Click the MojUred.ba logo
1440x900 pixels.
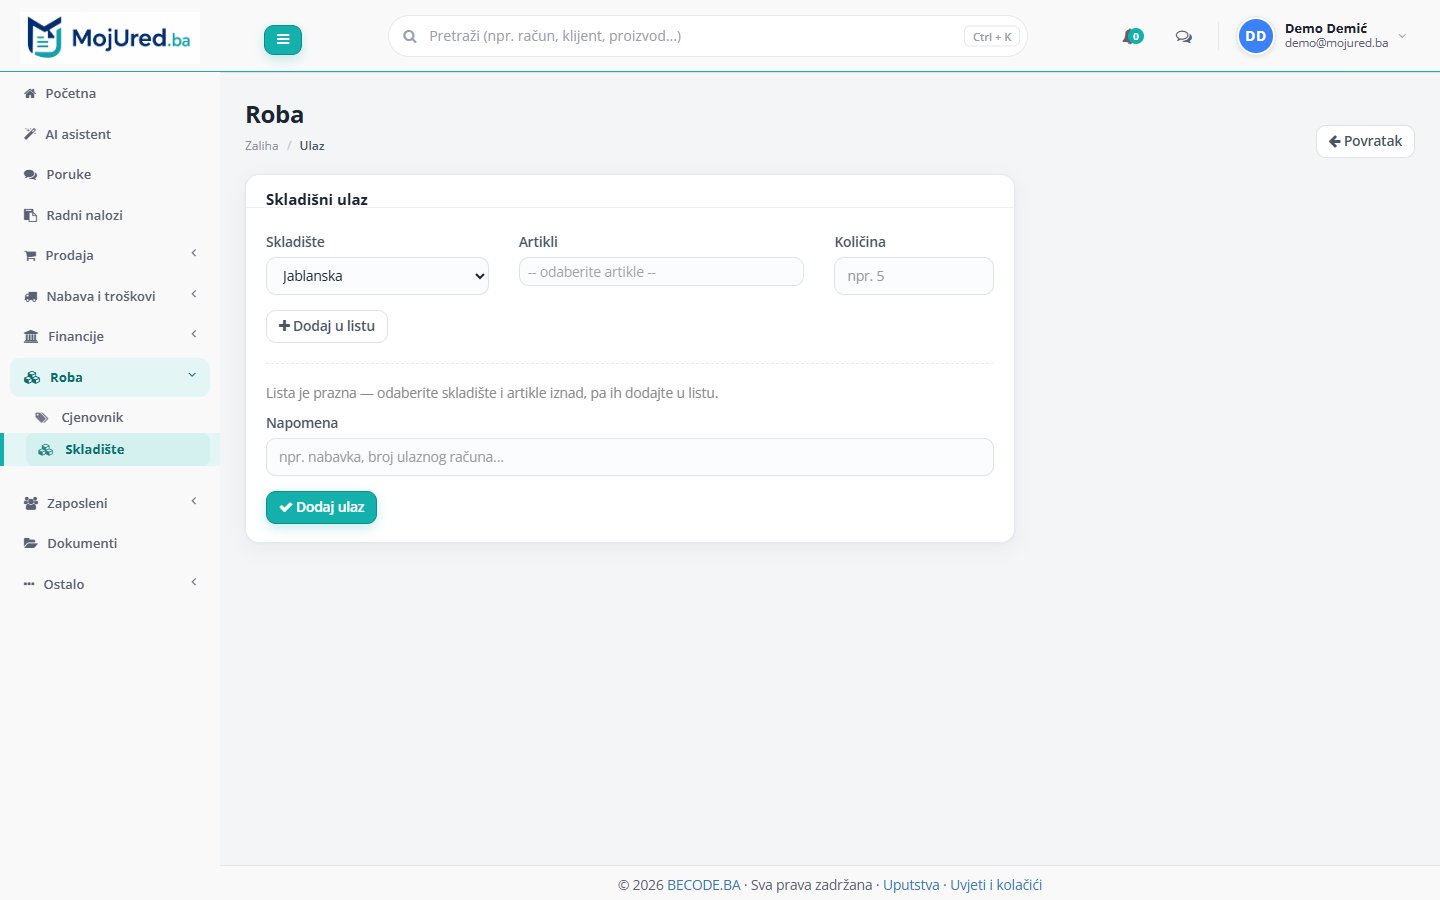click(x=110, y=38)
